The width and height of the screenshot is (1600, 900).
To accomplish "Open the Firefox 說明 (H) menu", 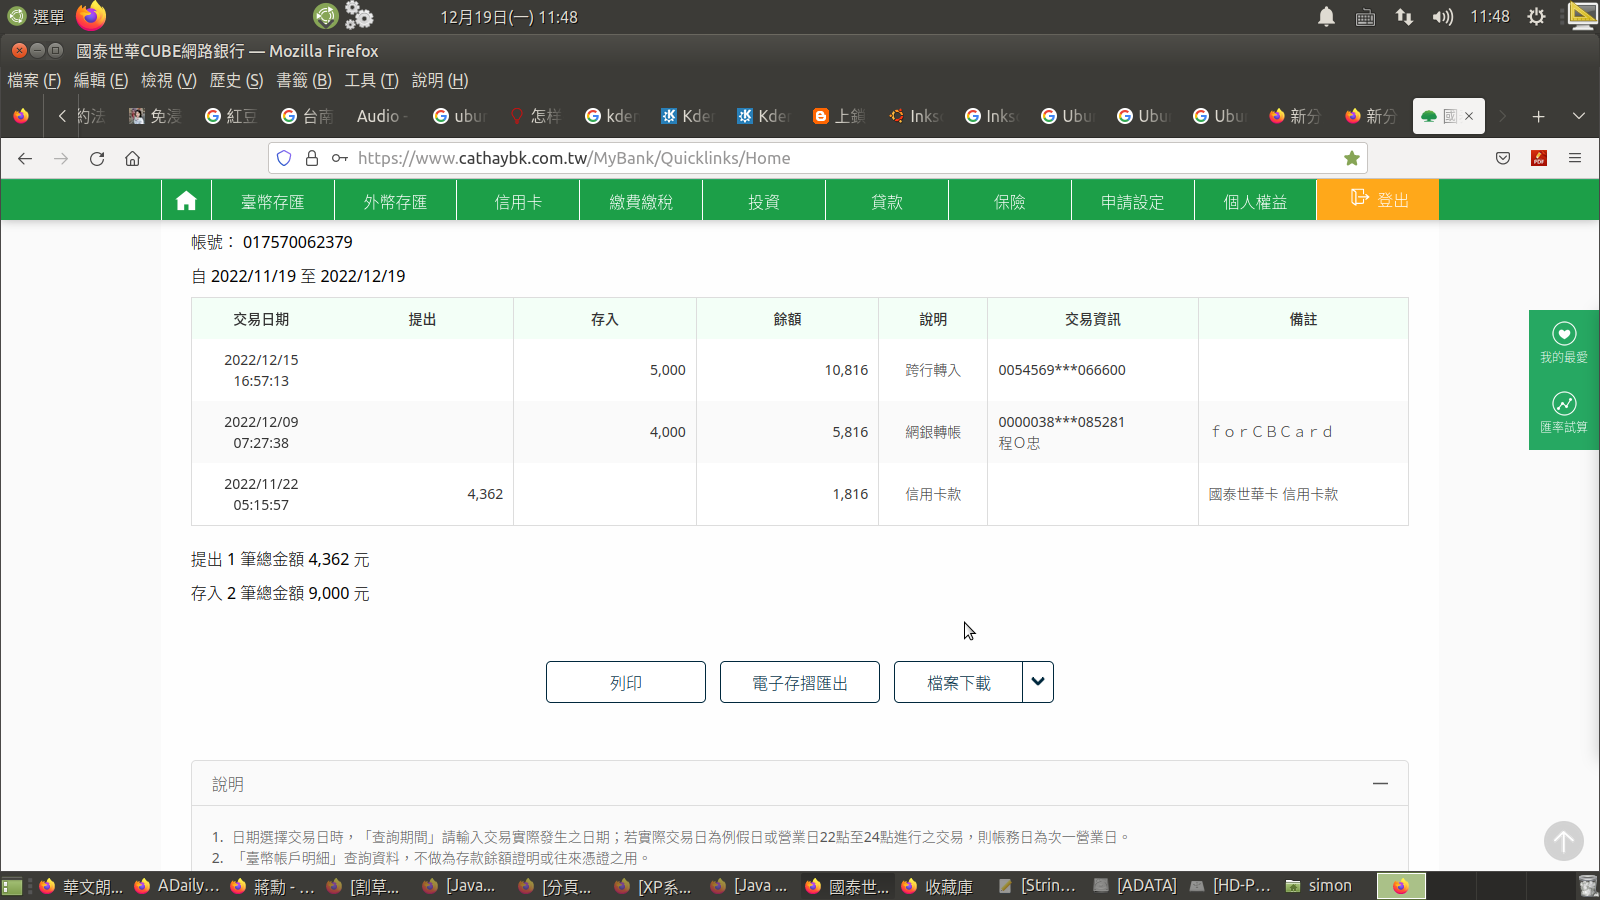I will tap(440, 80).
